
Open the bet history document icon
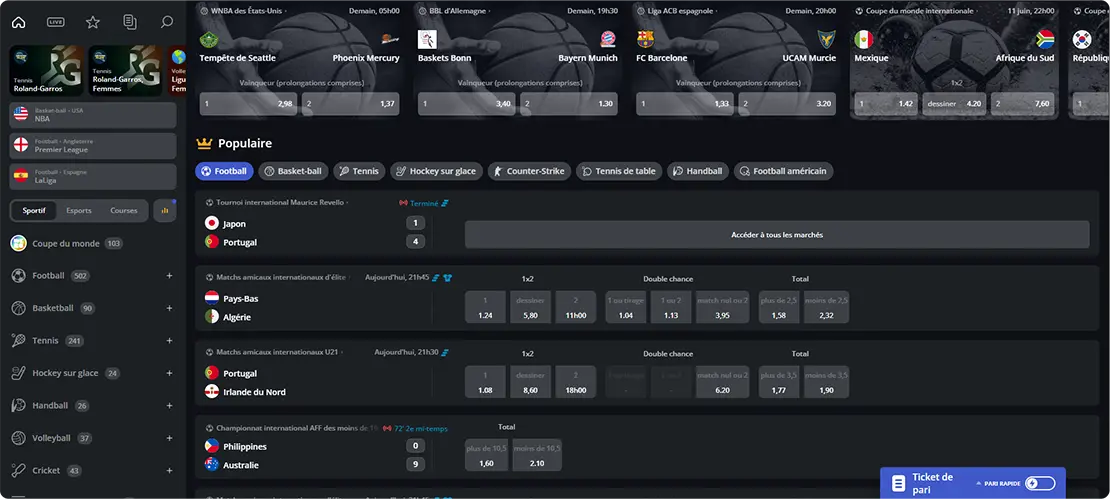(x=130, y=22)
